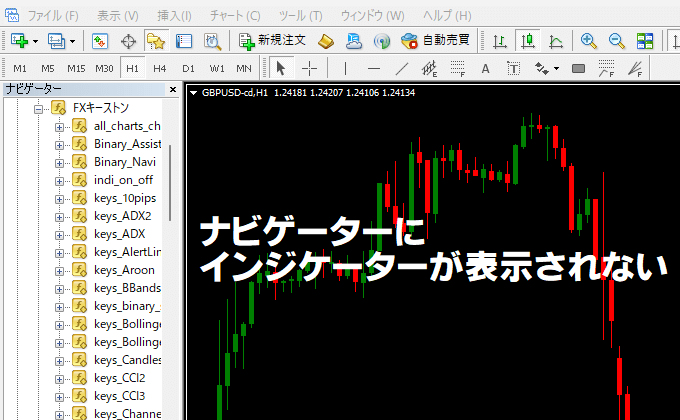
Task: Zoom out on the chart
Action: click(616, 41)
